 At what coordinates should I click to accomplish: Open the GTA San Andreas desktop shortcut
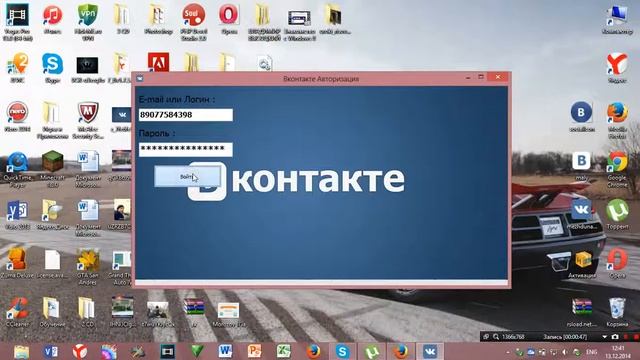coord(87,266)
